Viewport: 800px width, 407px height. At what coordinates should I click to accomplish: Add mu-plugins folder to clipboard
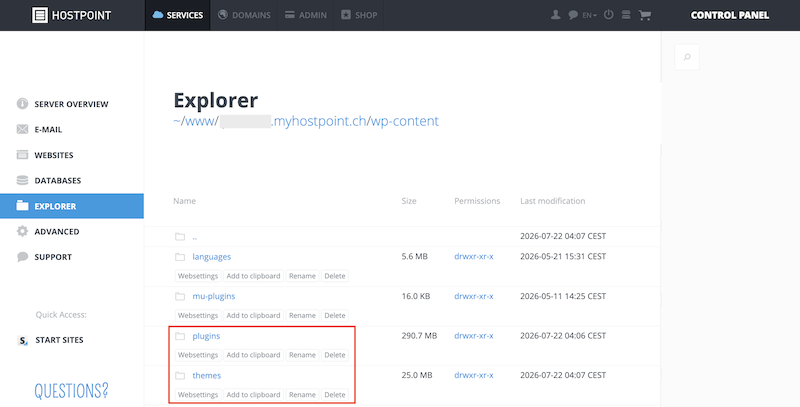click(x=254, y=316)
